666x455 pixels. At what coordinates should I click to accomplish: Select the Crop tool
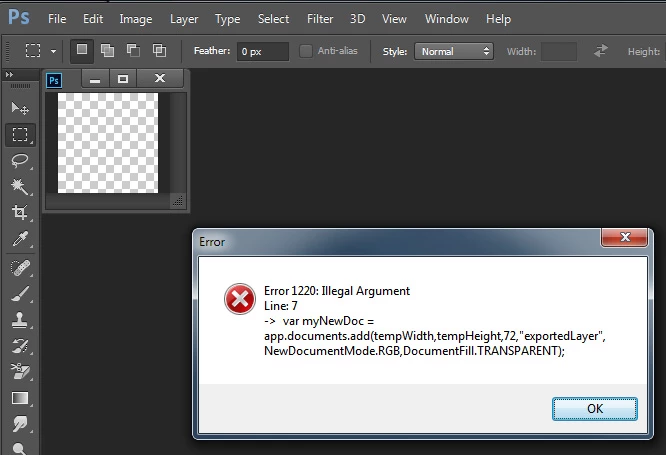[20, 212]
